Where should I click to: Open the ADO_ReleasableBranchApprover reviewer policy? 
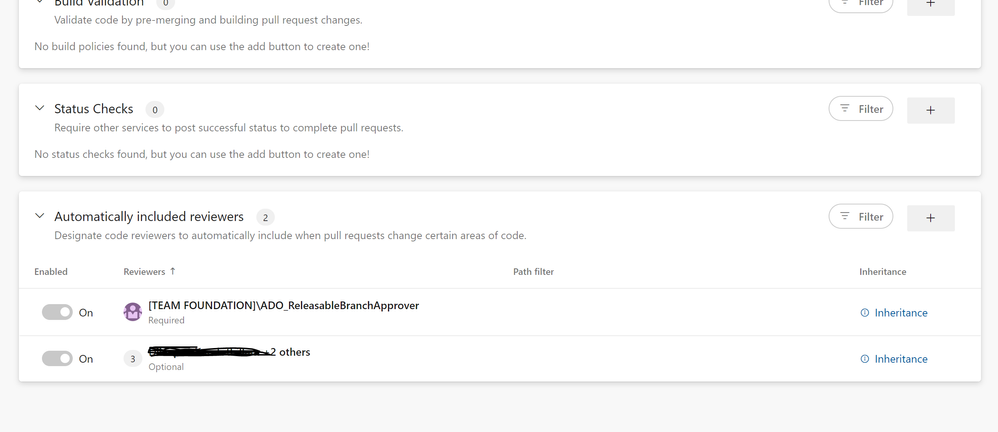(x=283, y=306)
